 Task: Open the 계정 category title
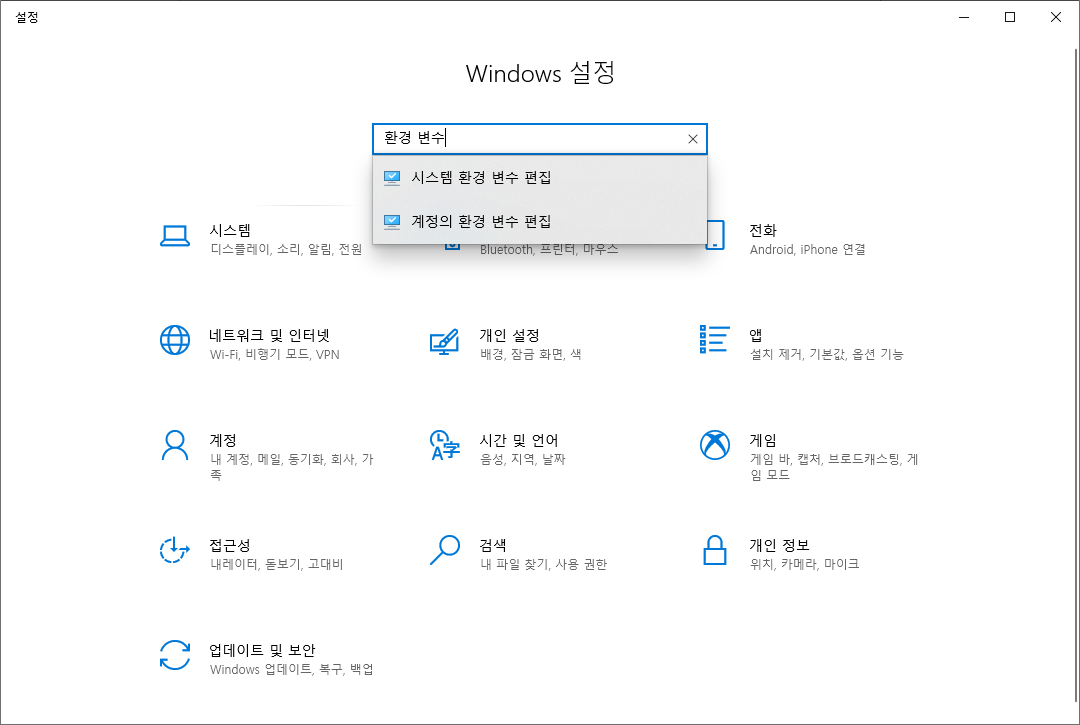click(223, 440)
